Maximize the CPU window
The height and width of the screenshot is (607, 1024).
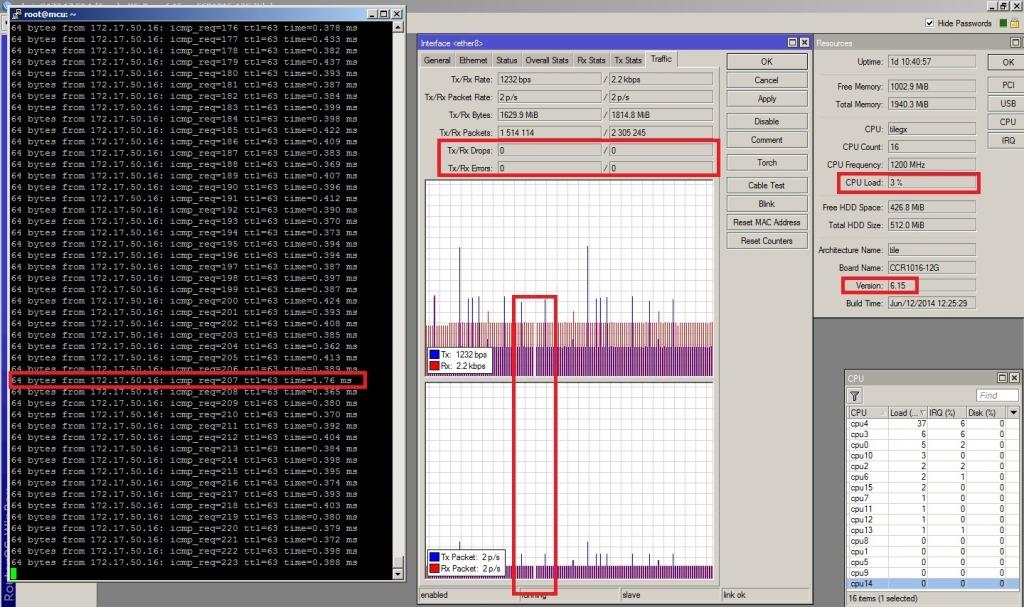pos(1002,378)
